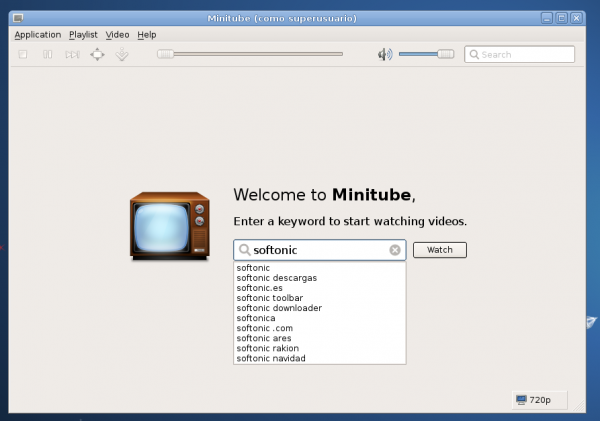This screenshot has height=421, width=600.
Task: Click the magnifier icon in the keyword field
Action: pos(244,250)
